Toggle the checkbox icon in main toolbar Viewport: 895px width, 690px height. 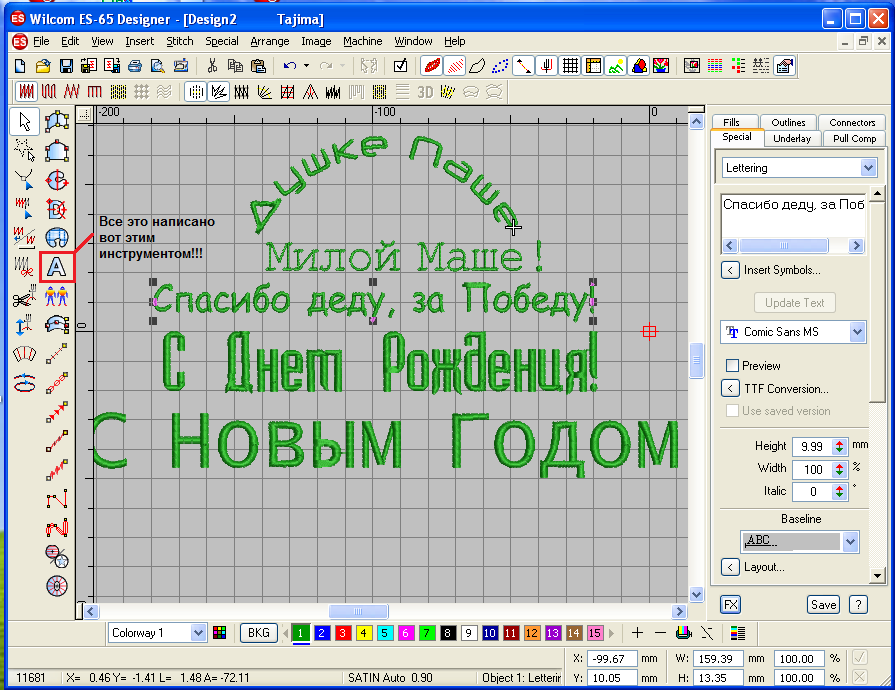401,66
